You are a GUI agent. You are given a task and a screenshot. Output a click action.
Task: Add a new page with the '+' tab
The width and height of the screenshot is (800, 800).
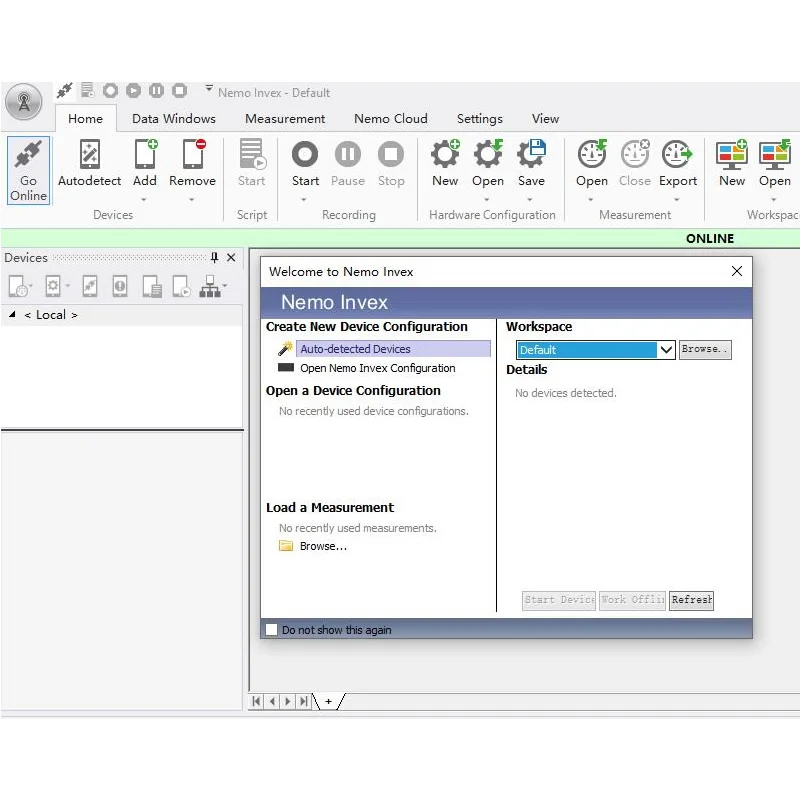(x=329, y=702)
